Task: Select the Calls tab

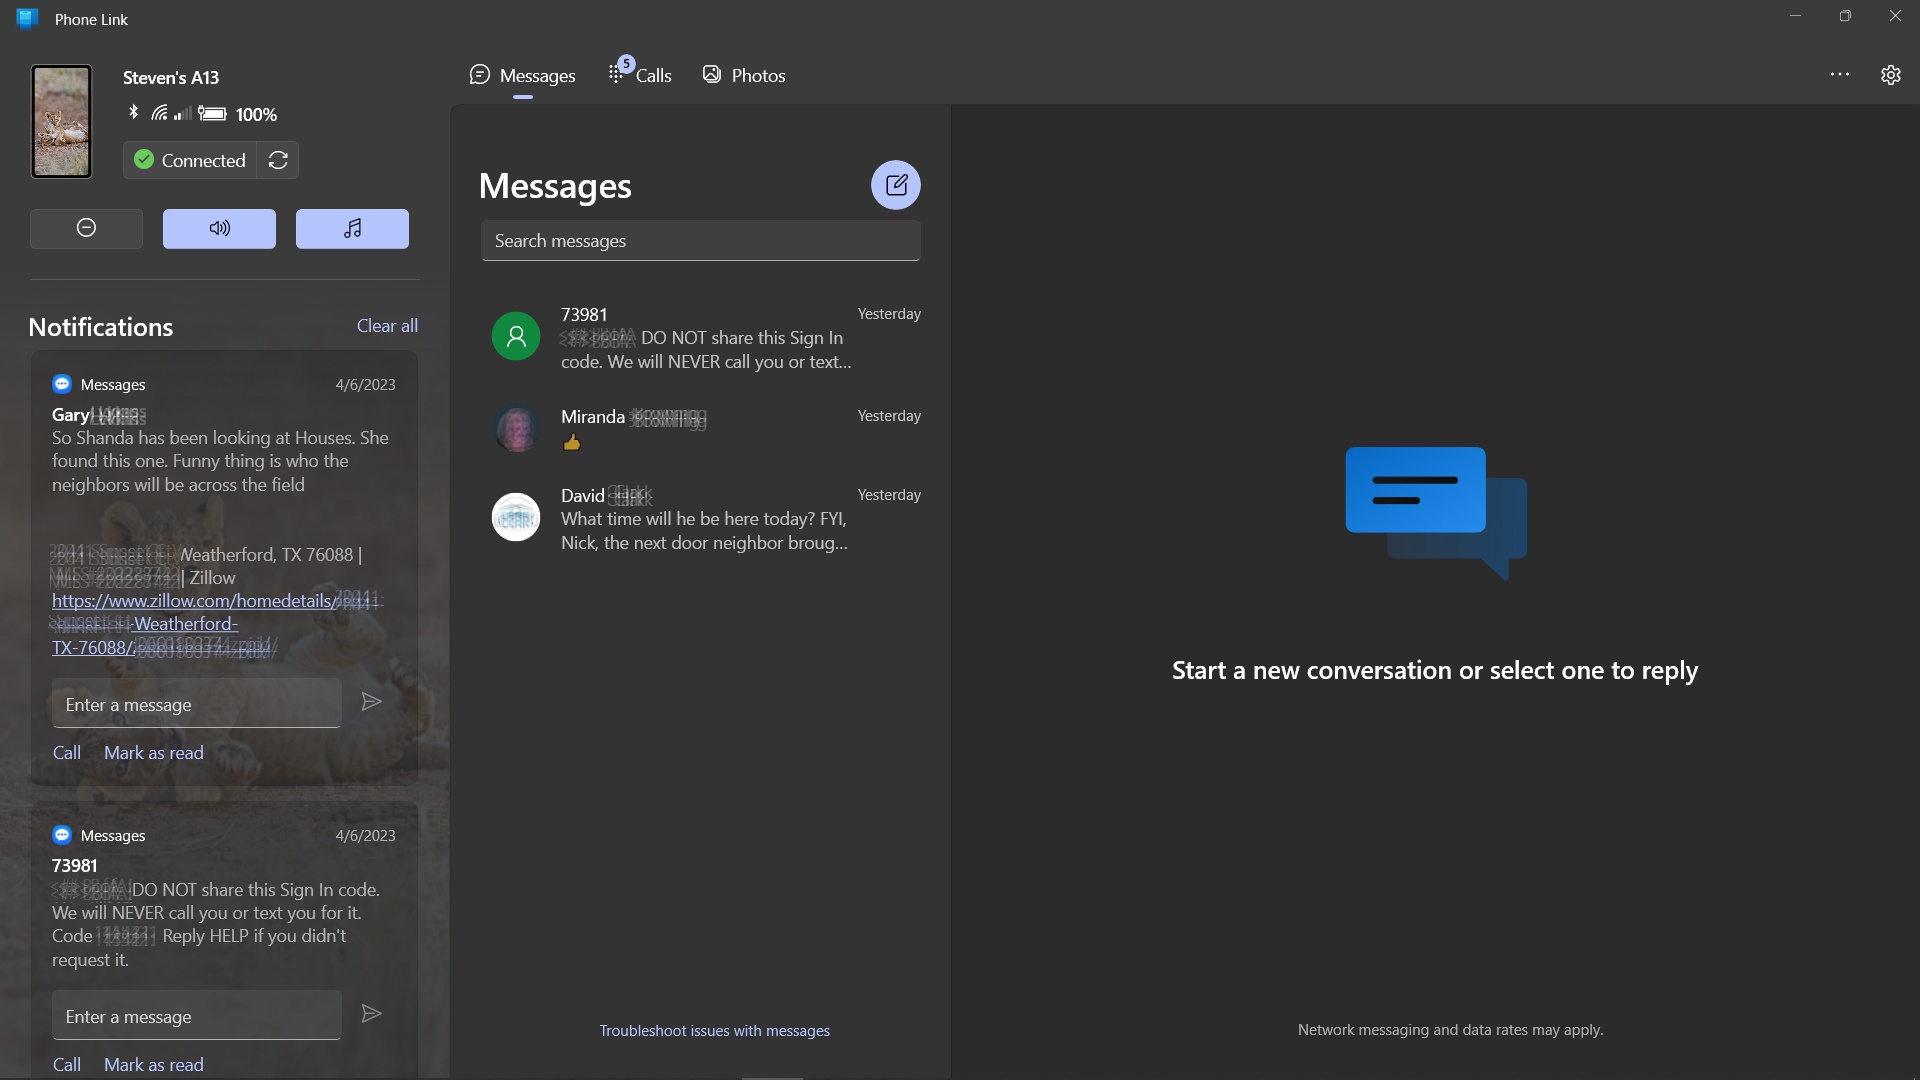Action: click(640, 74)
